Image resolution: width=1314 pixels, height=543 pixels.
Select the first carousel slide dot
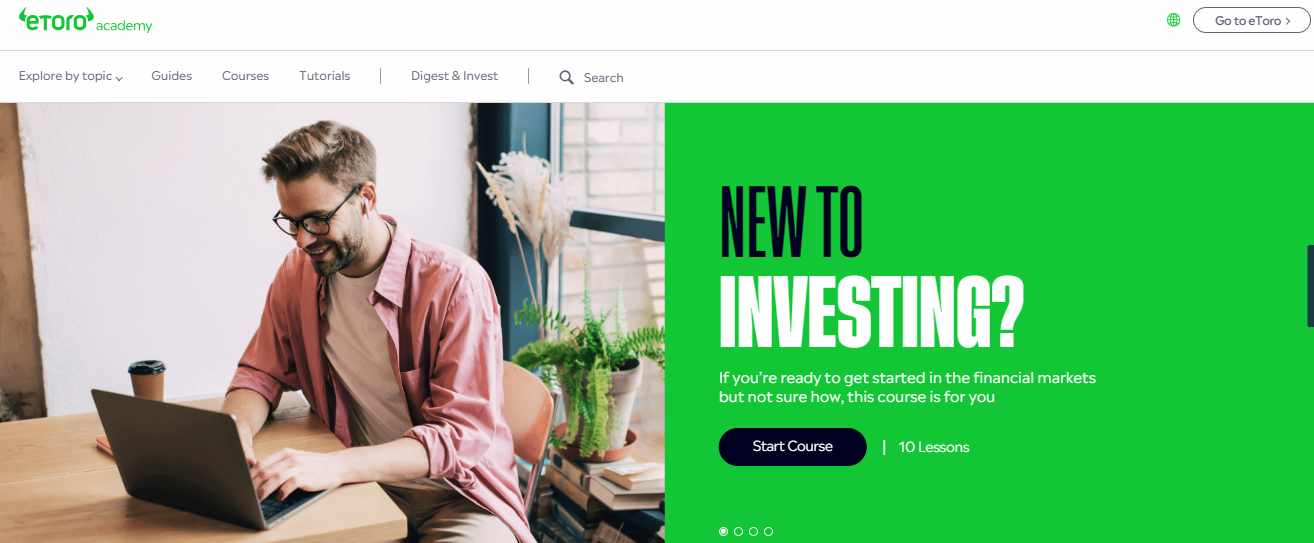(x=723, y=532)
